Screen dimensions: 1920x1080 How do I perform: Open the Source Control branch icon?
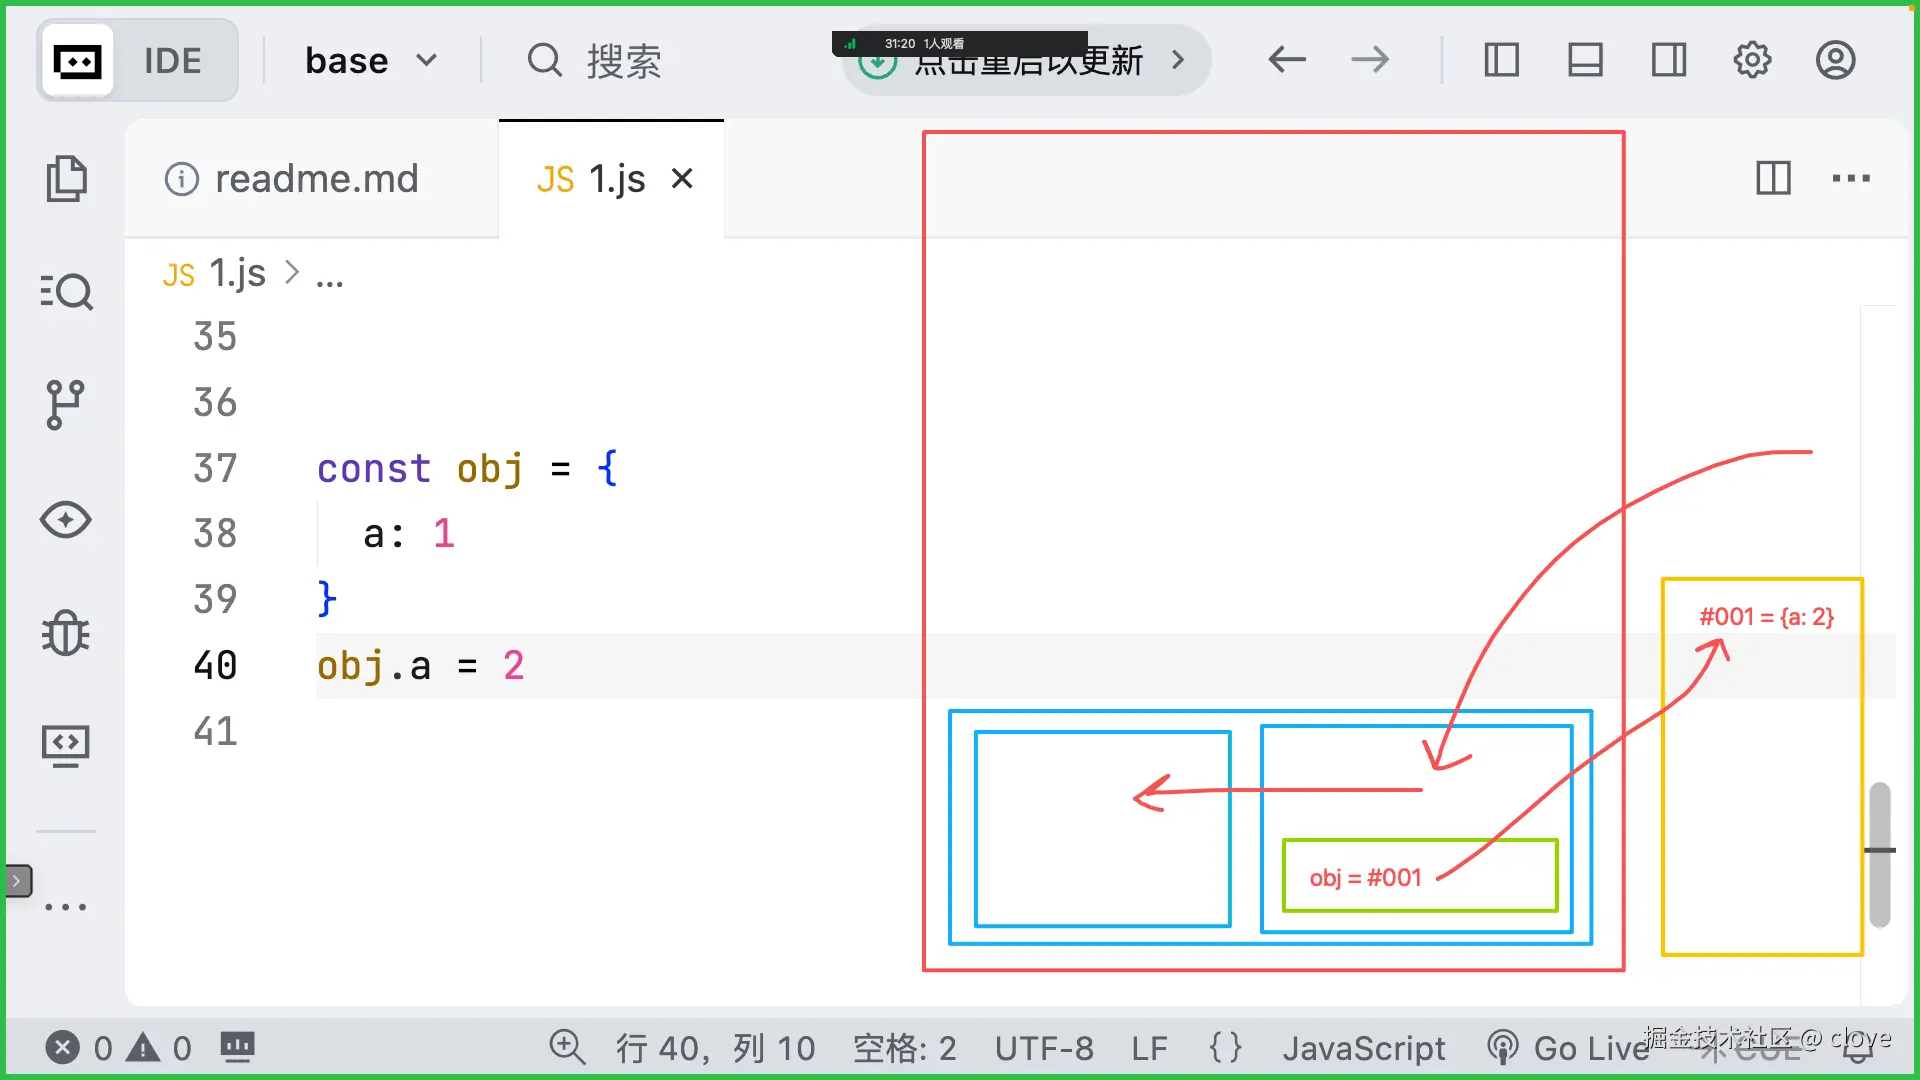tap(66, 405)
